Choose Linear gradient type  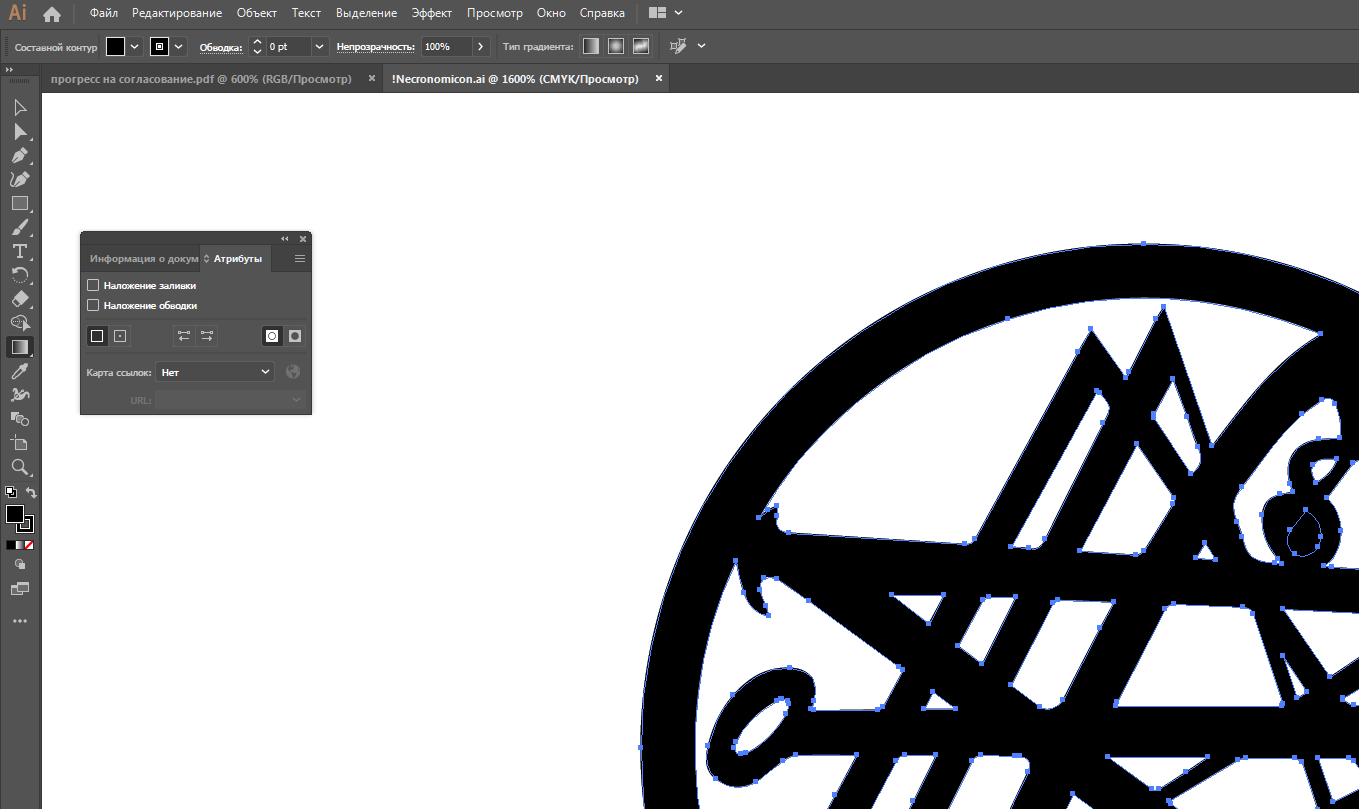pyautogui.click(x=591, y=46)
